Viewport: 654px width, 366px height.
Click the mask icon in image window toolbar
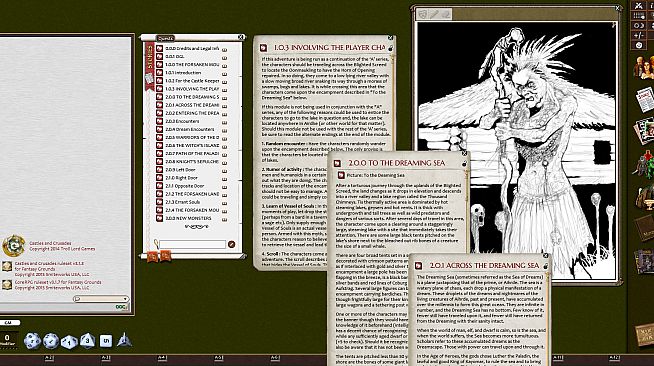pos(423,15)
